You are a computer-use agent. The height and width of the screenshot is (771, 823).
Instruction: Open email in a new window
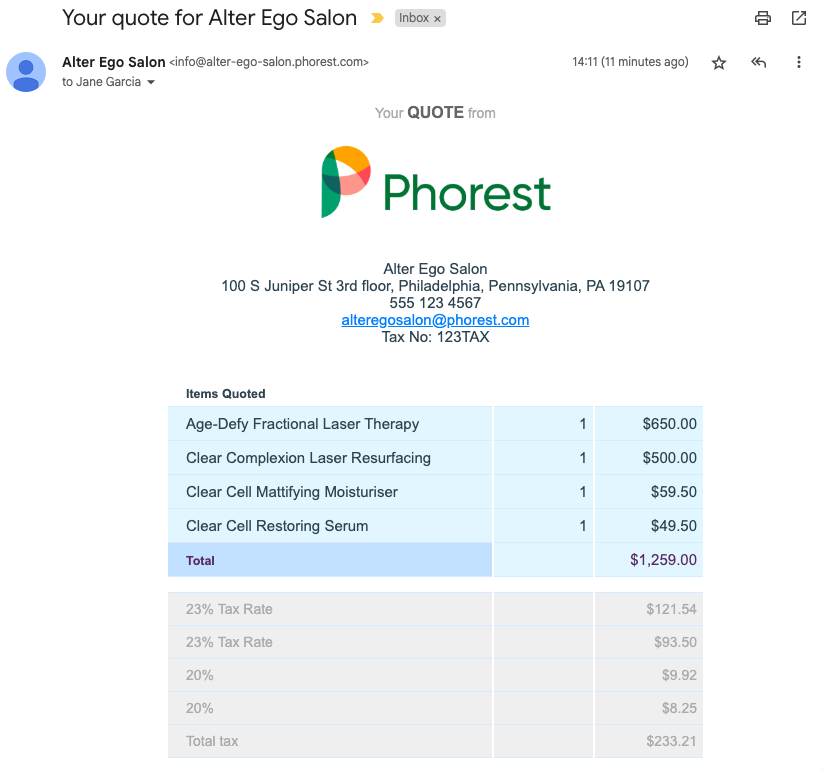tap(799, 18)
